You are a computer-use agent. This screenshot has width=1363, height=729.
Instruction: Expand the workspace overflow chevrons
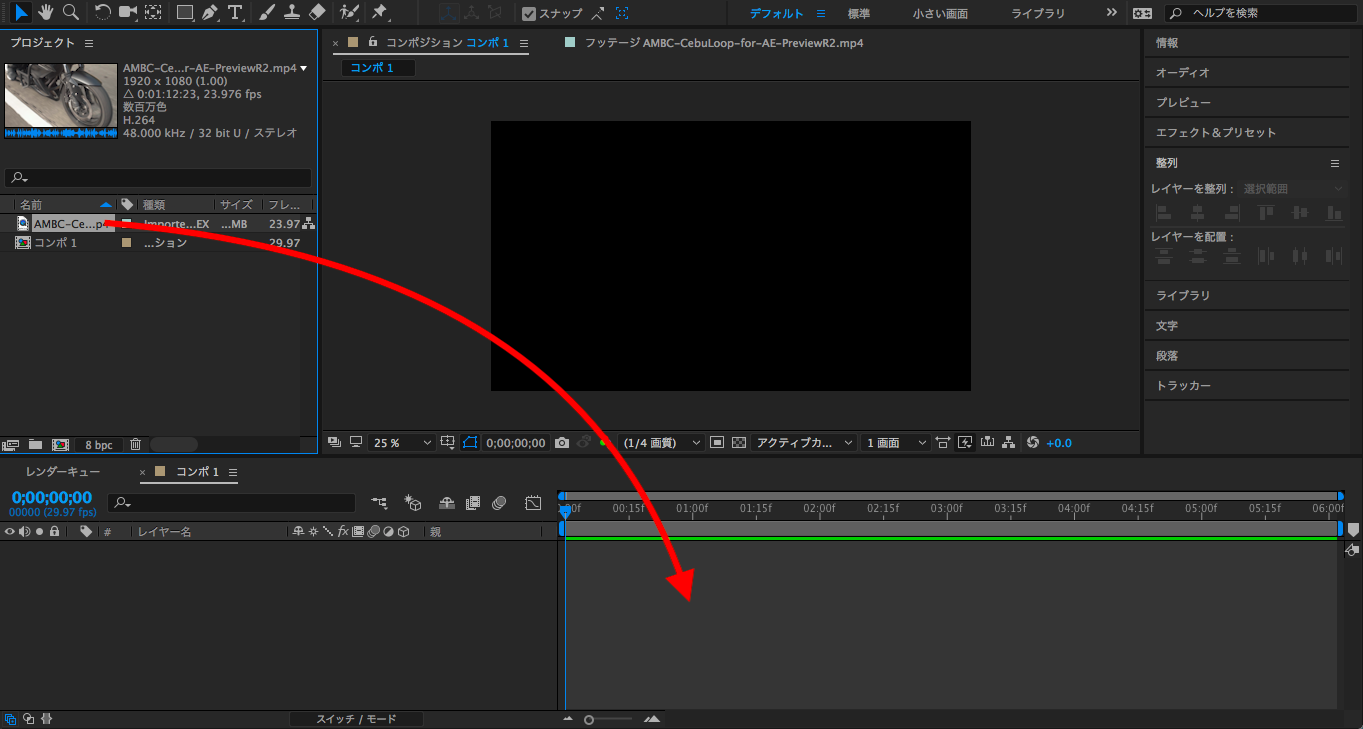pos(1112,13)
